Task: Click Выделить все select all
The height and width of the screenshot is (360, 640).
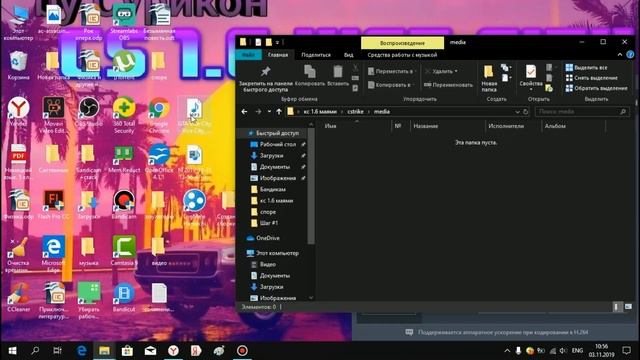Action: pyautogui.click(x=586, y=67)
